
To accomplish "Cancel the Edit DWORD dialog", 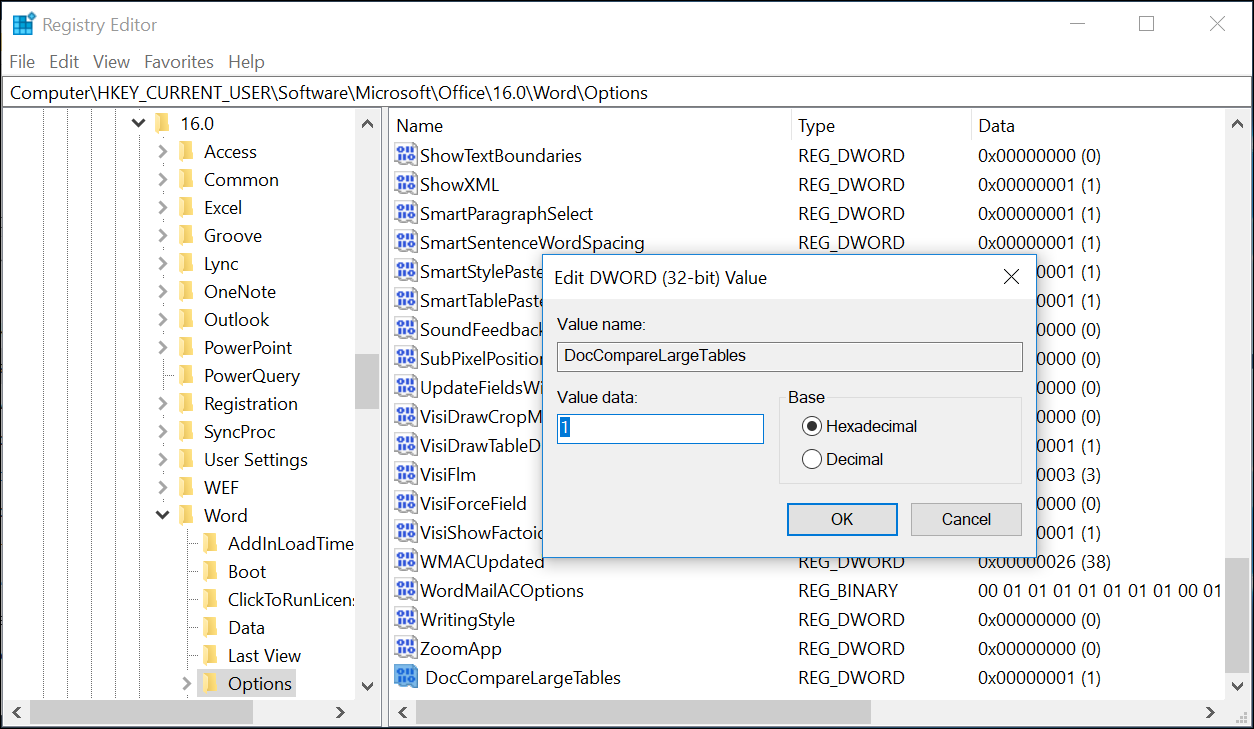I will [965, 519].
